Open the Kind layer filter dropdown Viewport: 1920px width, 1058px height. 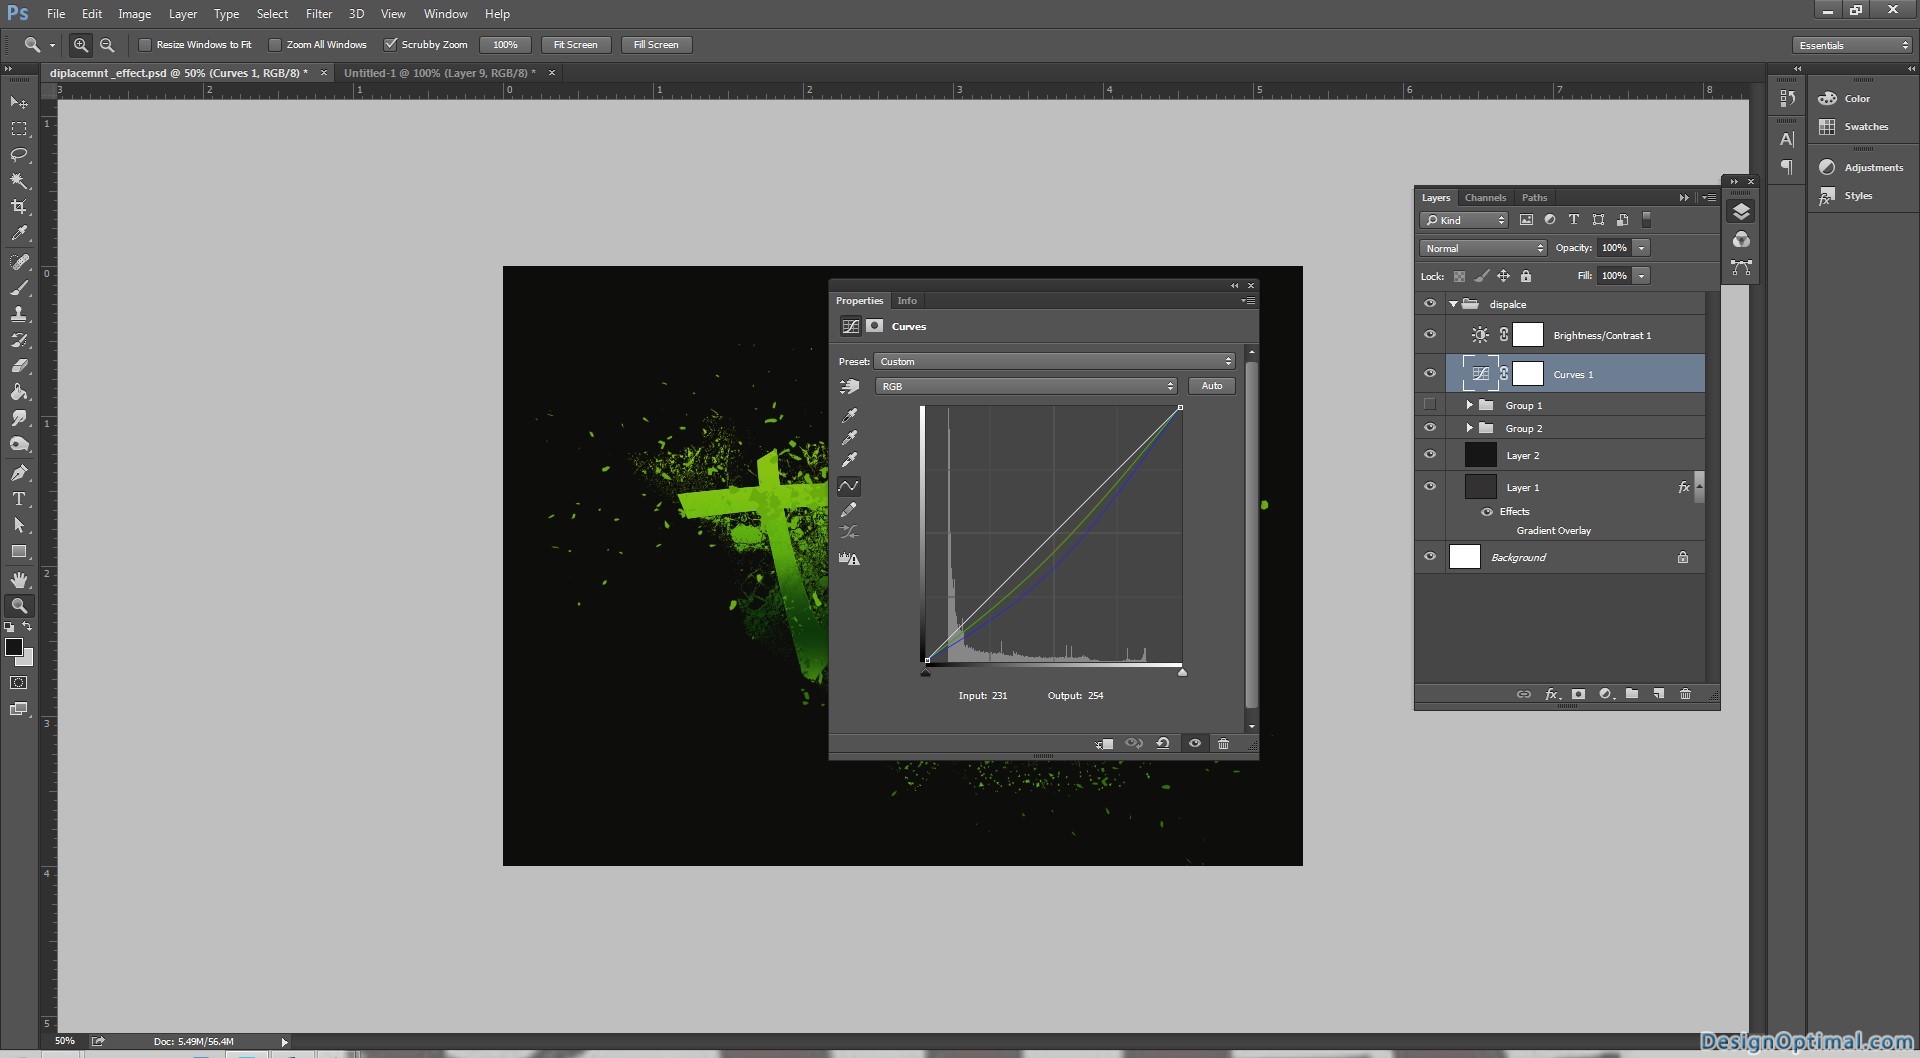[x=1464, y=220]
